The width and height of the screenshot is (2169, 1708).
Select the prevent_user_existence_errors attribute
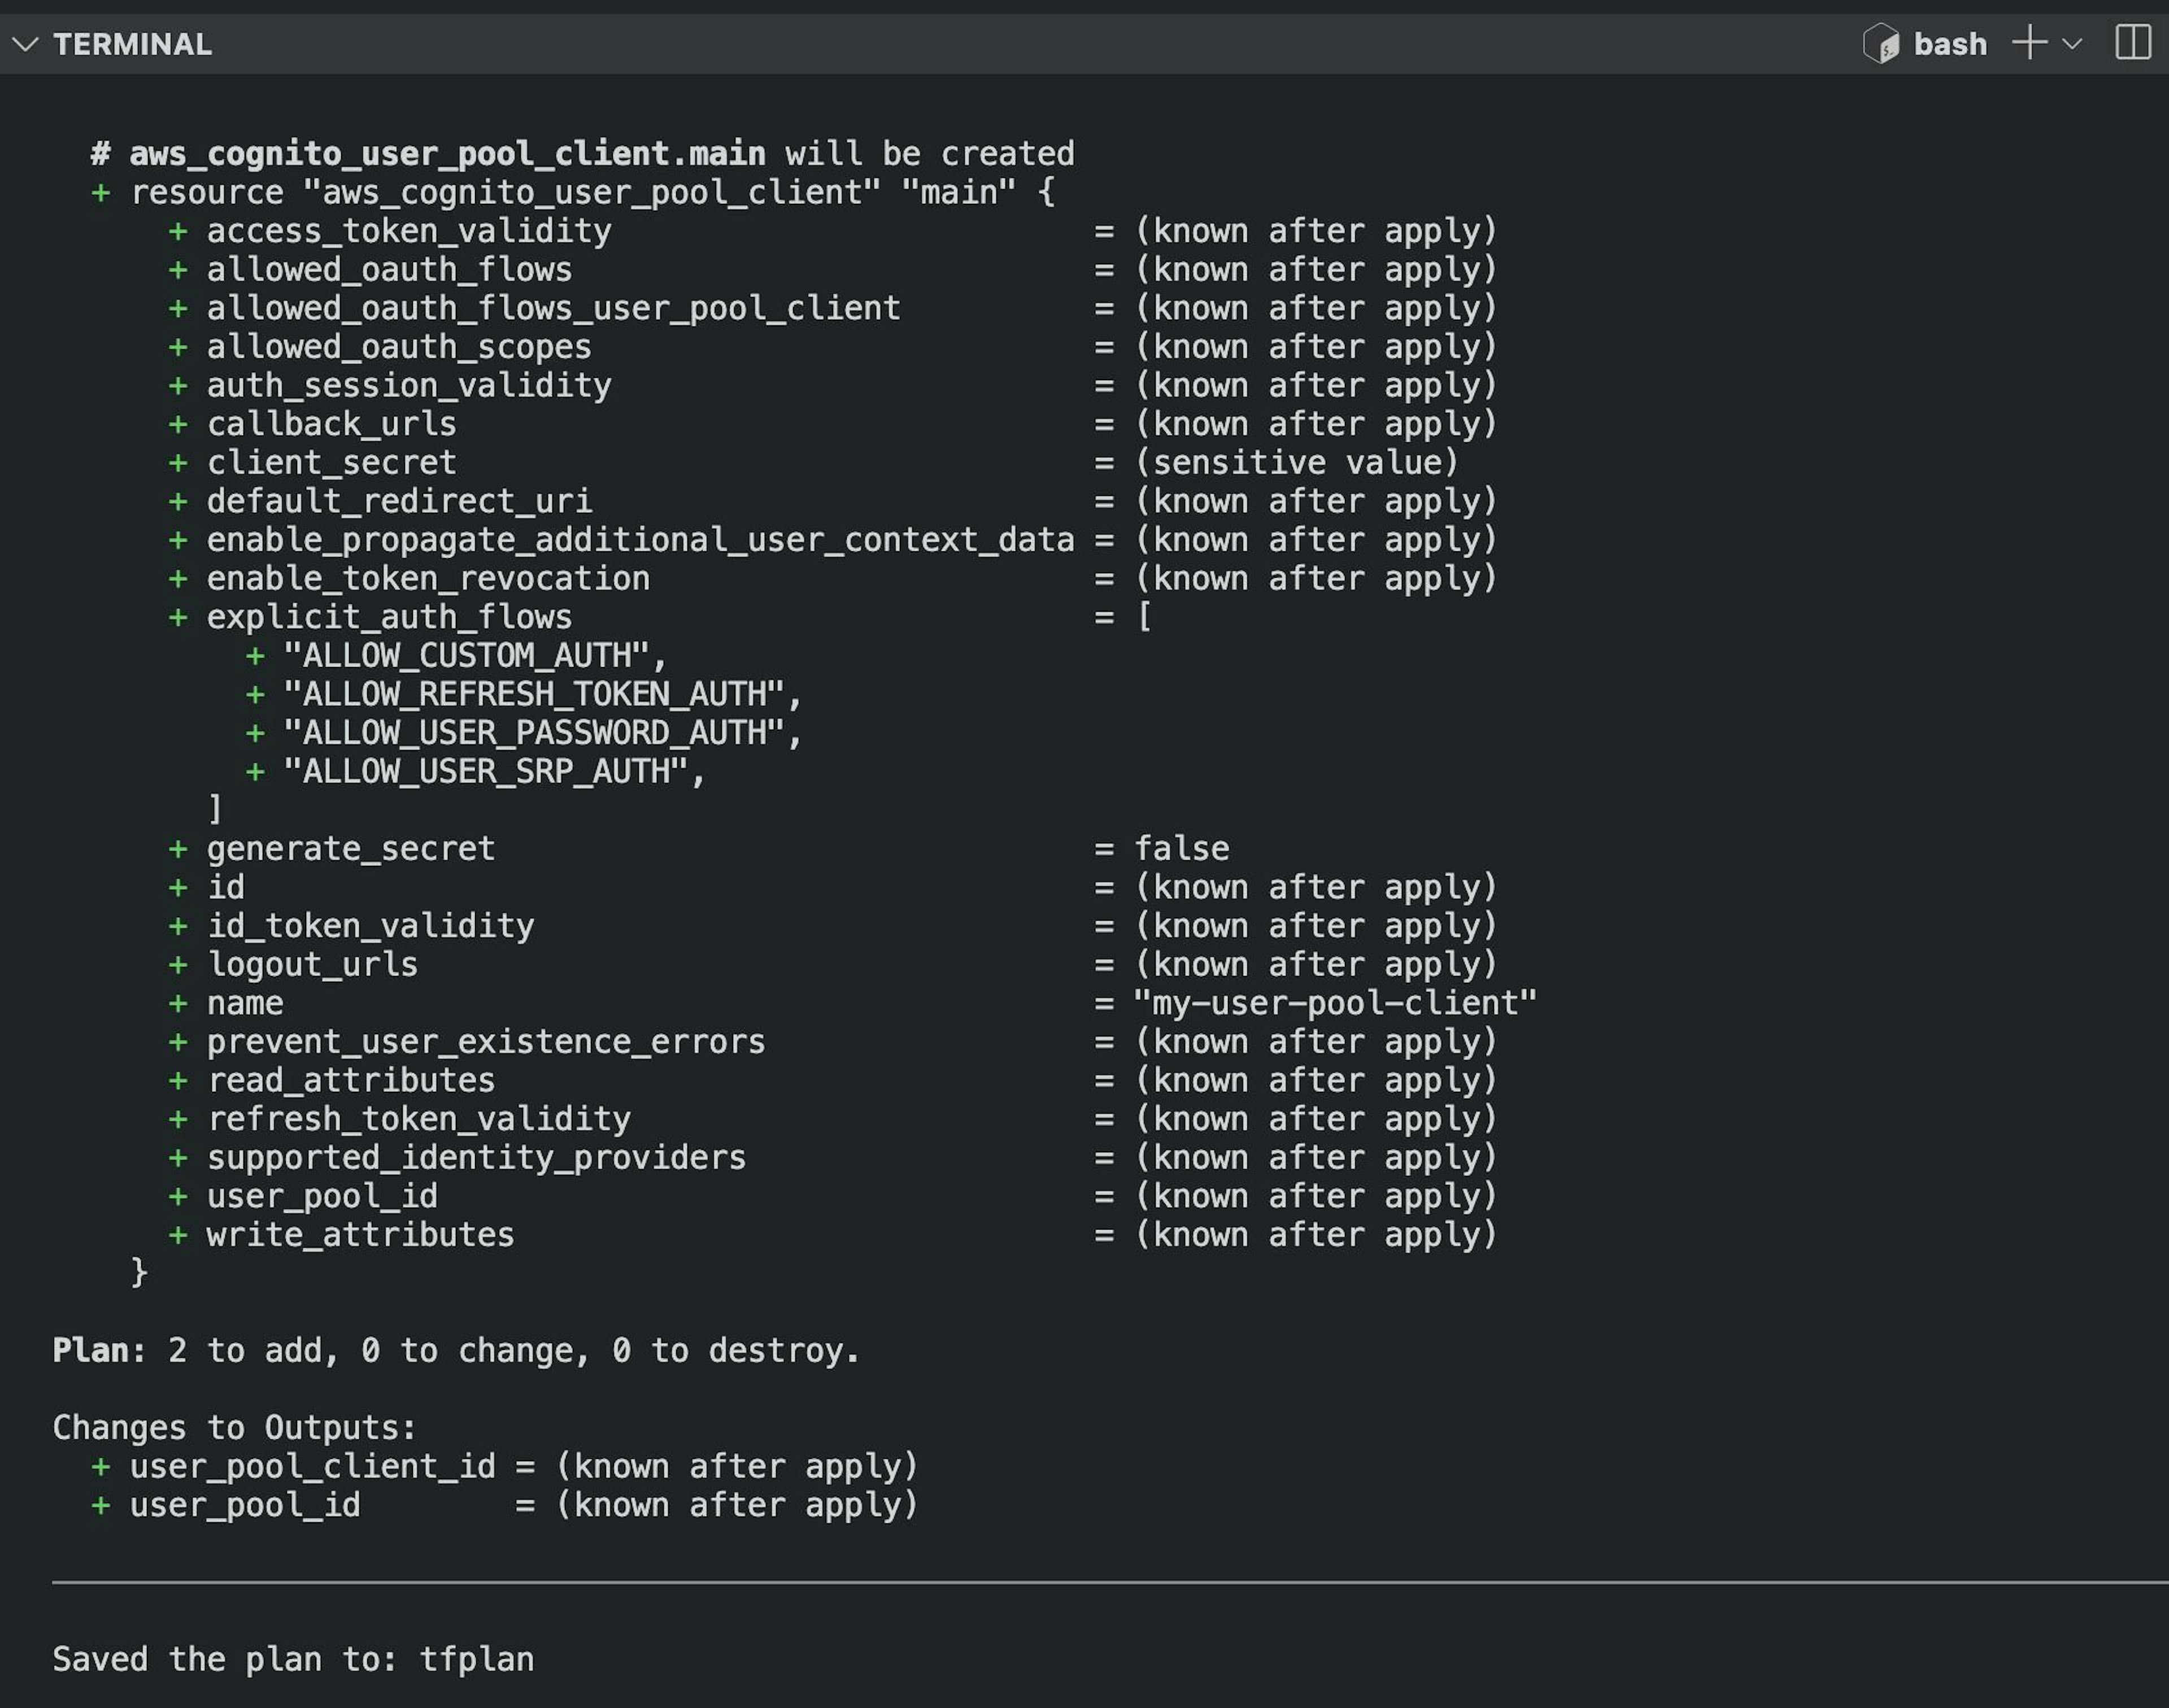click(486, 1042)
